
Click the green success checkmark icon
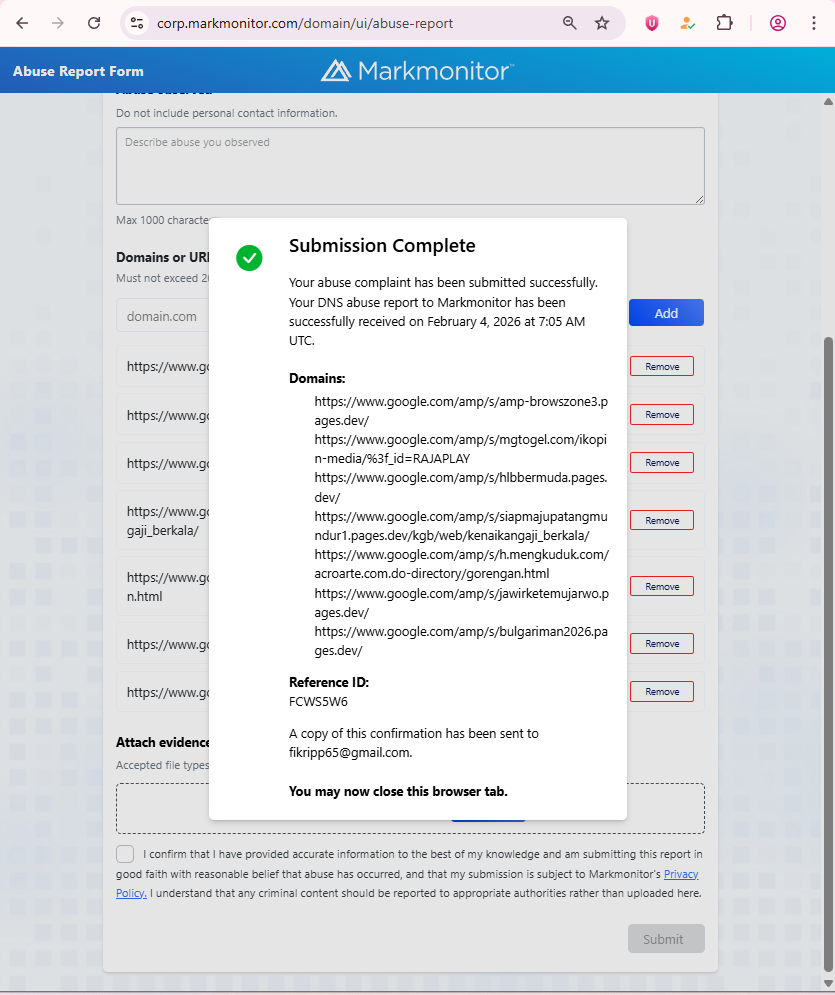coord(249,258)
